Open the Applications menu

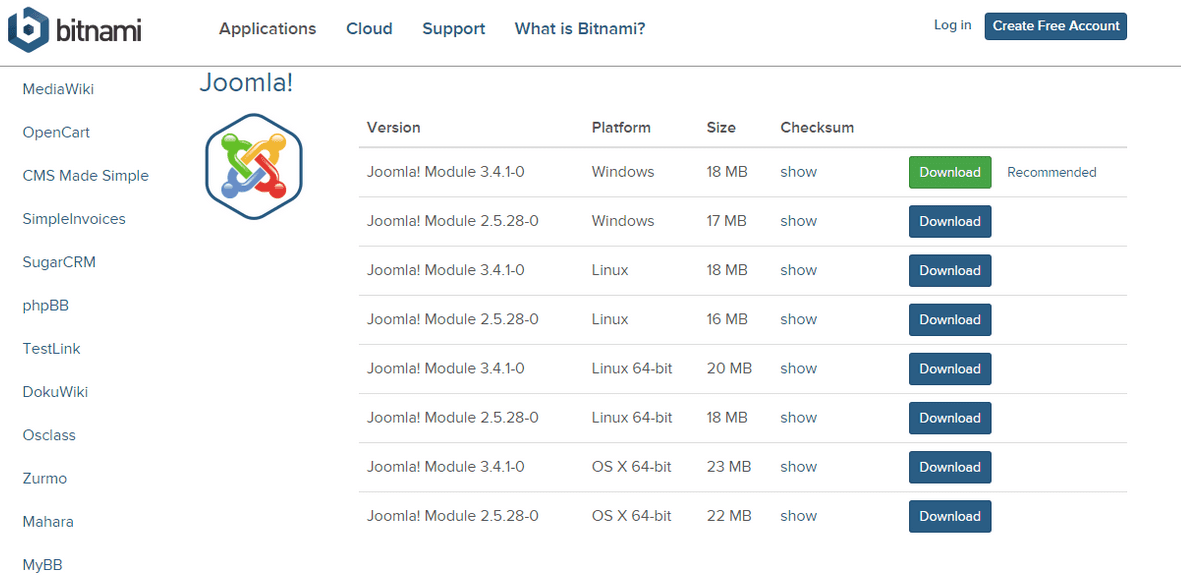click(x=267, y=29)
